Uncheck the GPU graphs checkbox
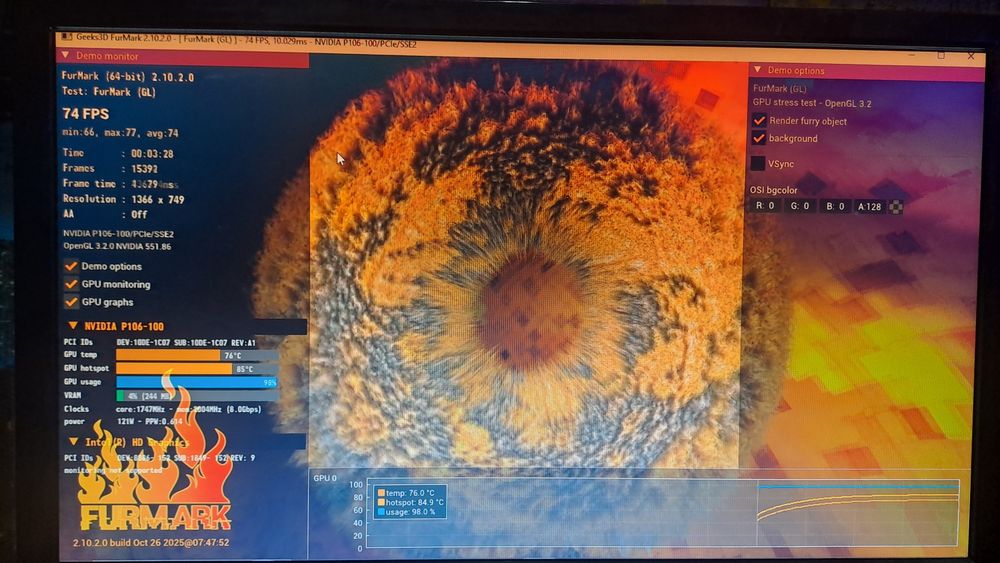The height and width of the screenshot is (563, 1000). coord(71,302)
